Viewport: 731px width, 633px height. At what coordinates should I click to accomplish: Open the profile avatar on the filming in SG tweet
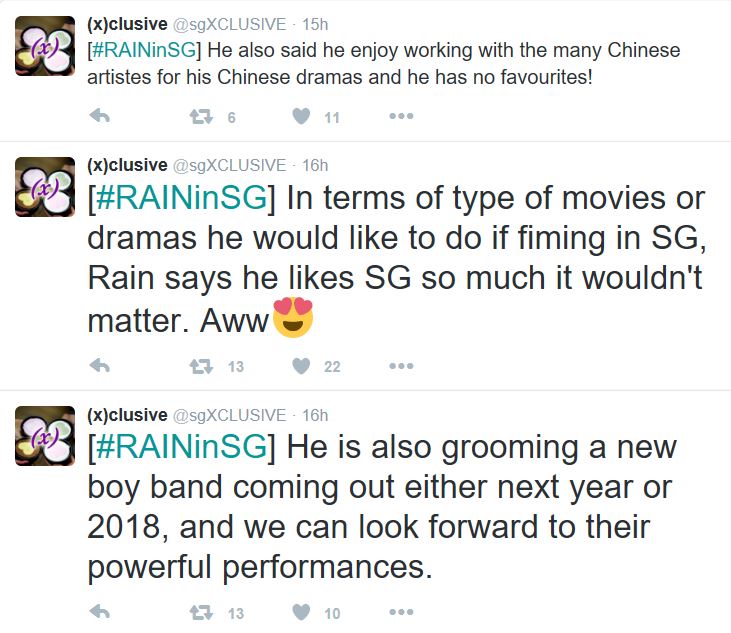(45, 187)
